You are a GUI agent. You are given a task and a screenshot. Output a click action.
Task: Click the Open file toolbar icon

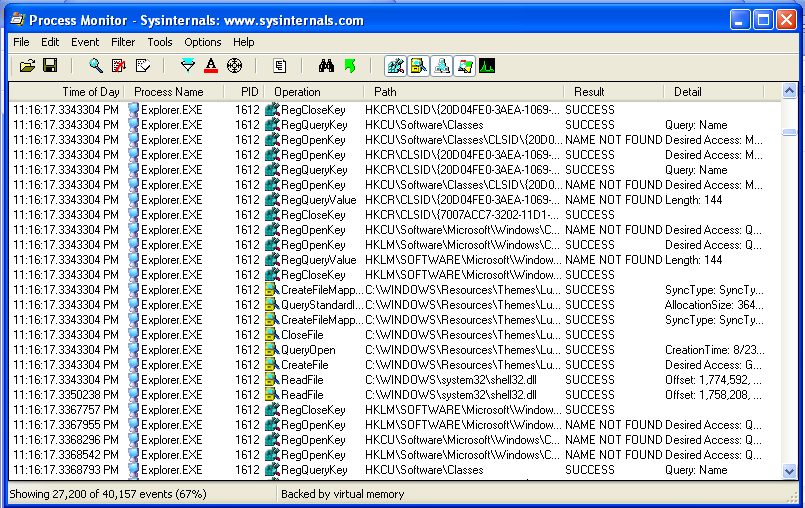[x=27, y=66]
